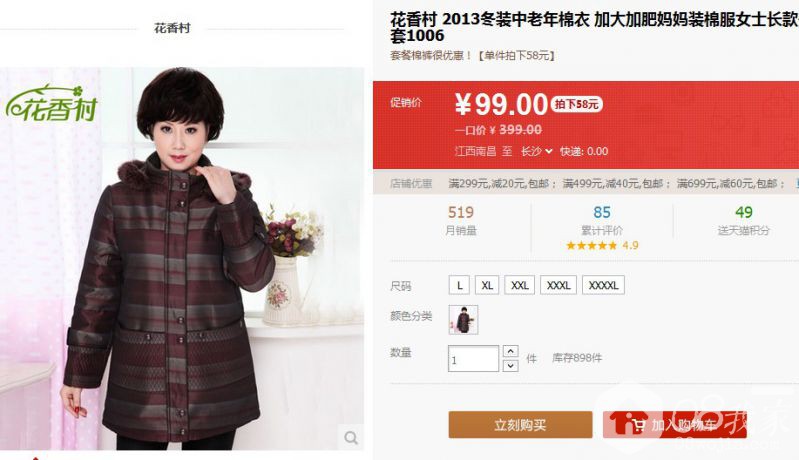Choose size XXXL option

(x=558, y=285)
